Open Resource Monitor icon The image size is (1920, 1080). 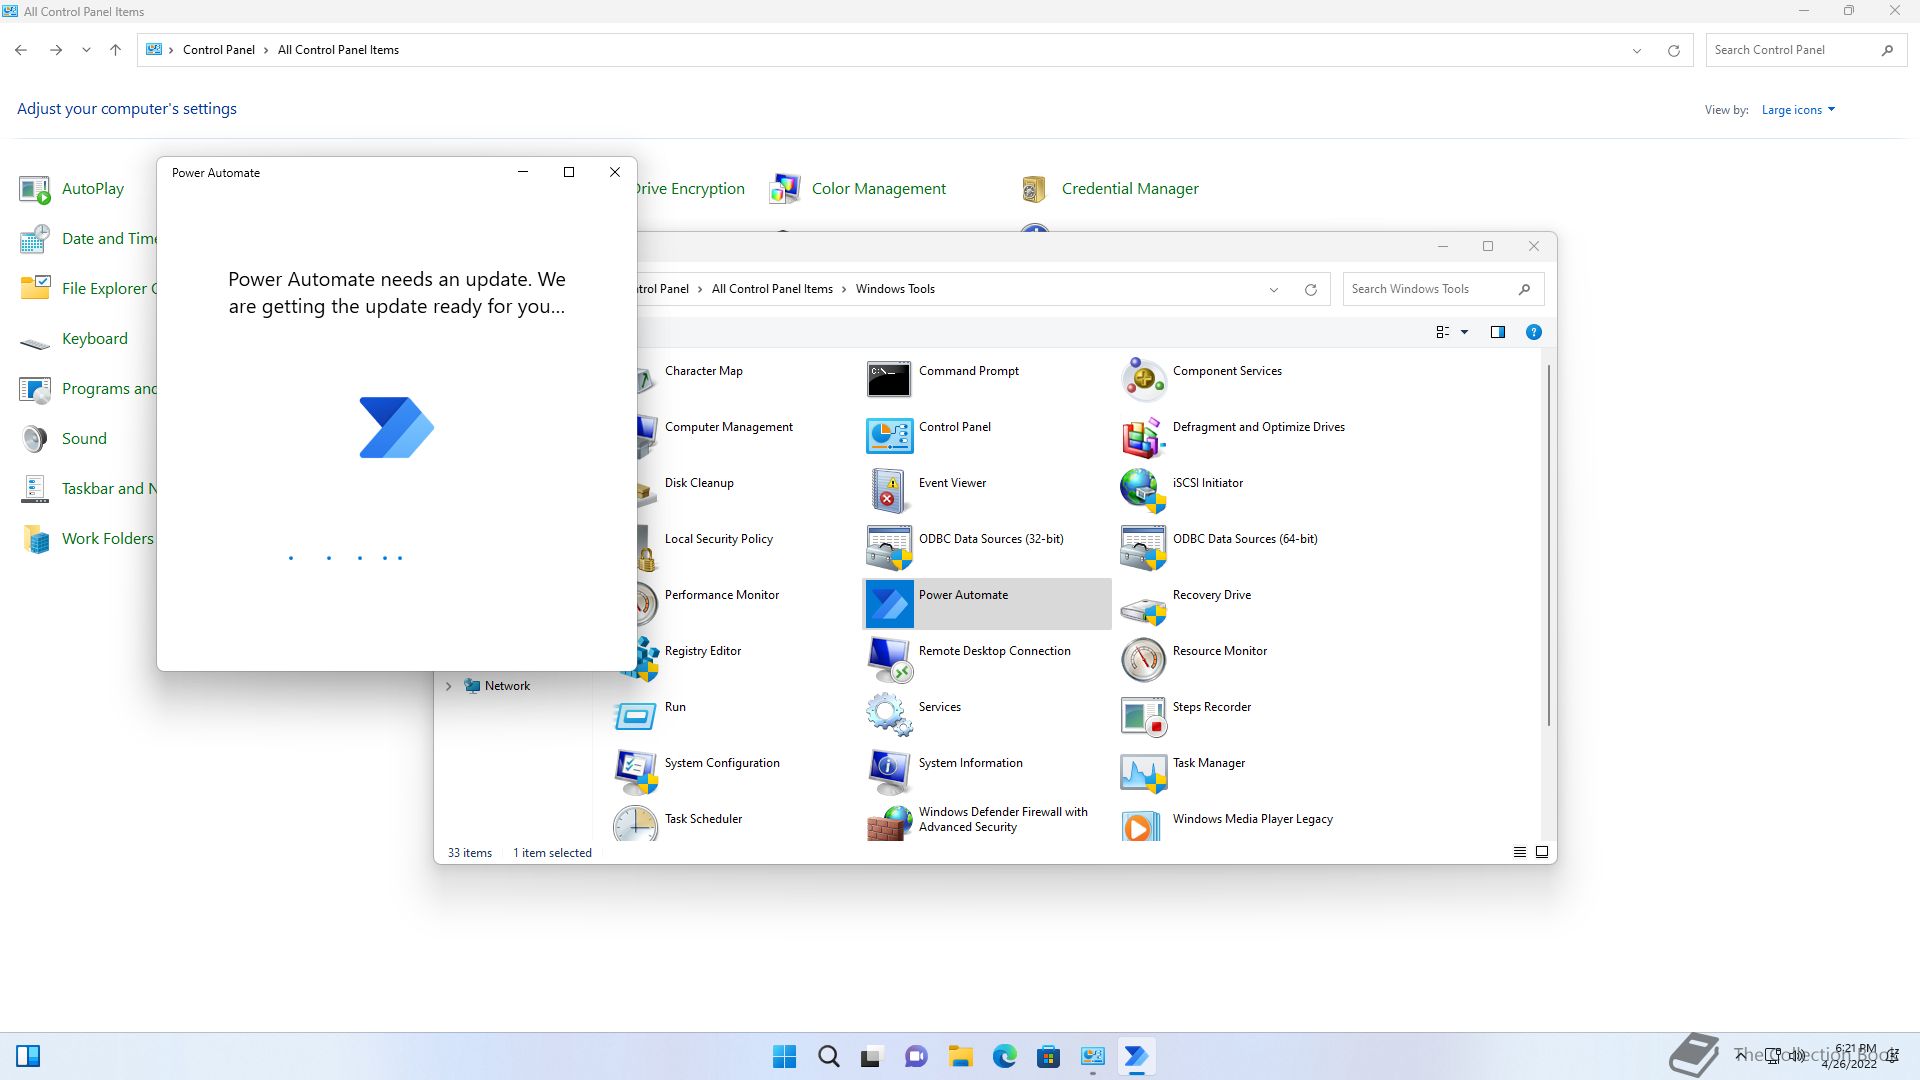(1143, 659)
